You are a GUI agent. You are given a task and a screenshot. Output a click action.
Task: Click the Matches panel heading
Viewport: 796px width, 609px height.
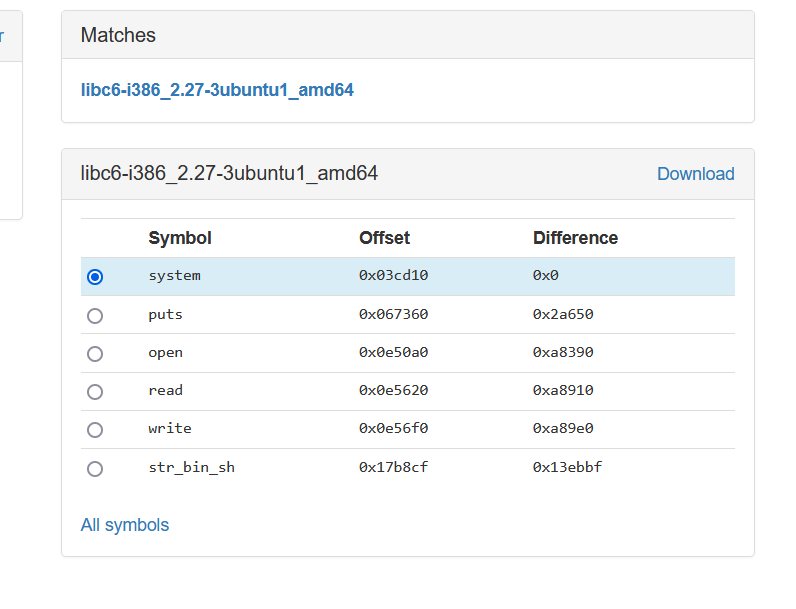pos(118,35)
